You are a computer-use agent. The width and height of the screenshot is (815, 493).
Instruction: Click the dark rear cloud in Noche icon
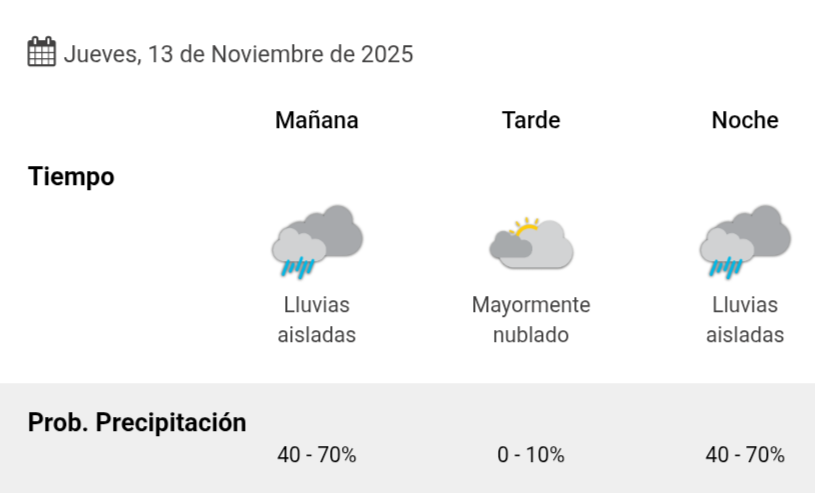[765, 229]
